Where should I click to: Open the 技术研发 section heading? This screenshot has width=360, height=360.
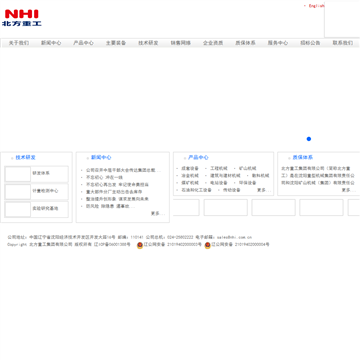pyautogui.click(x=26, y=157)
